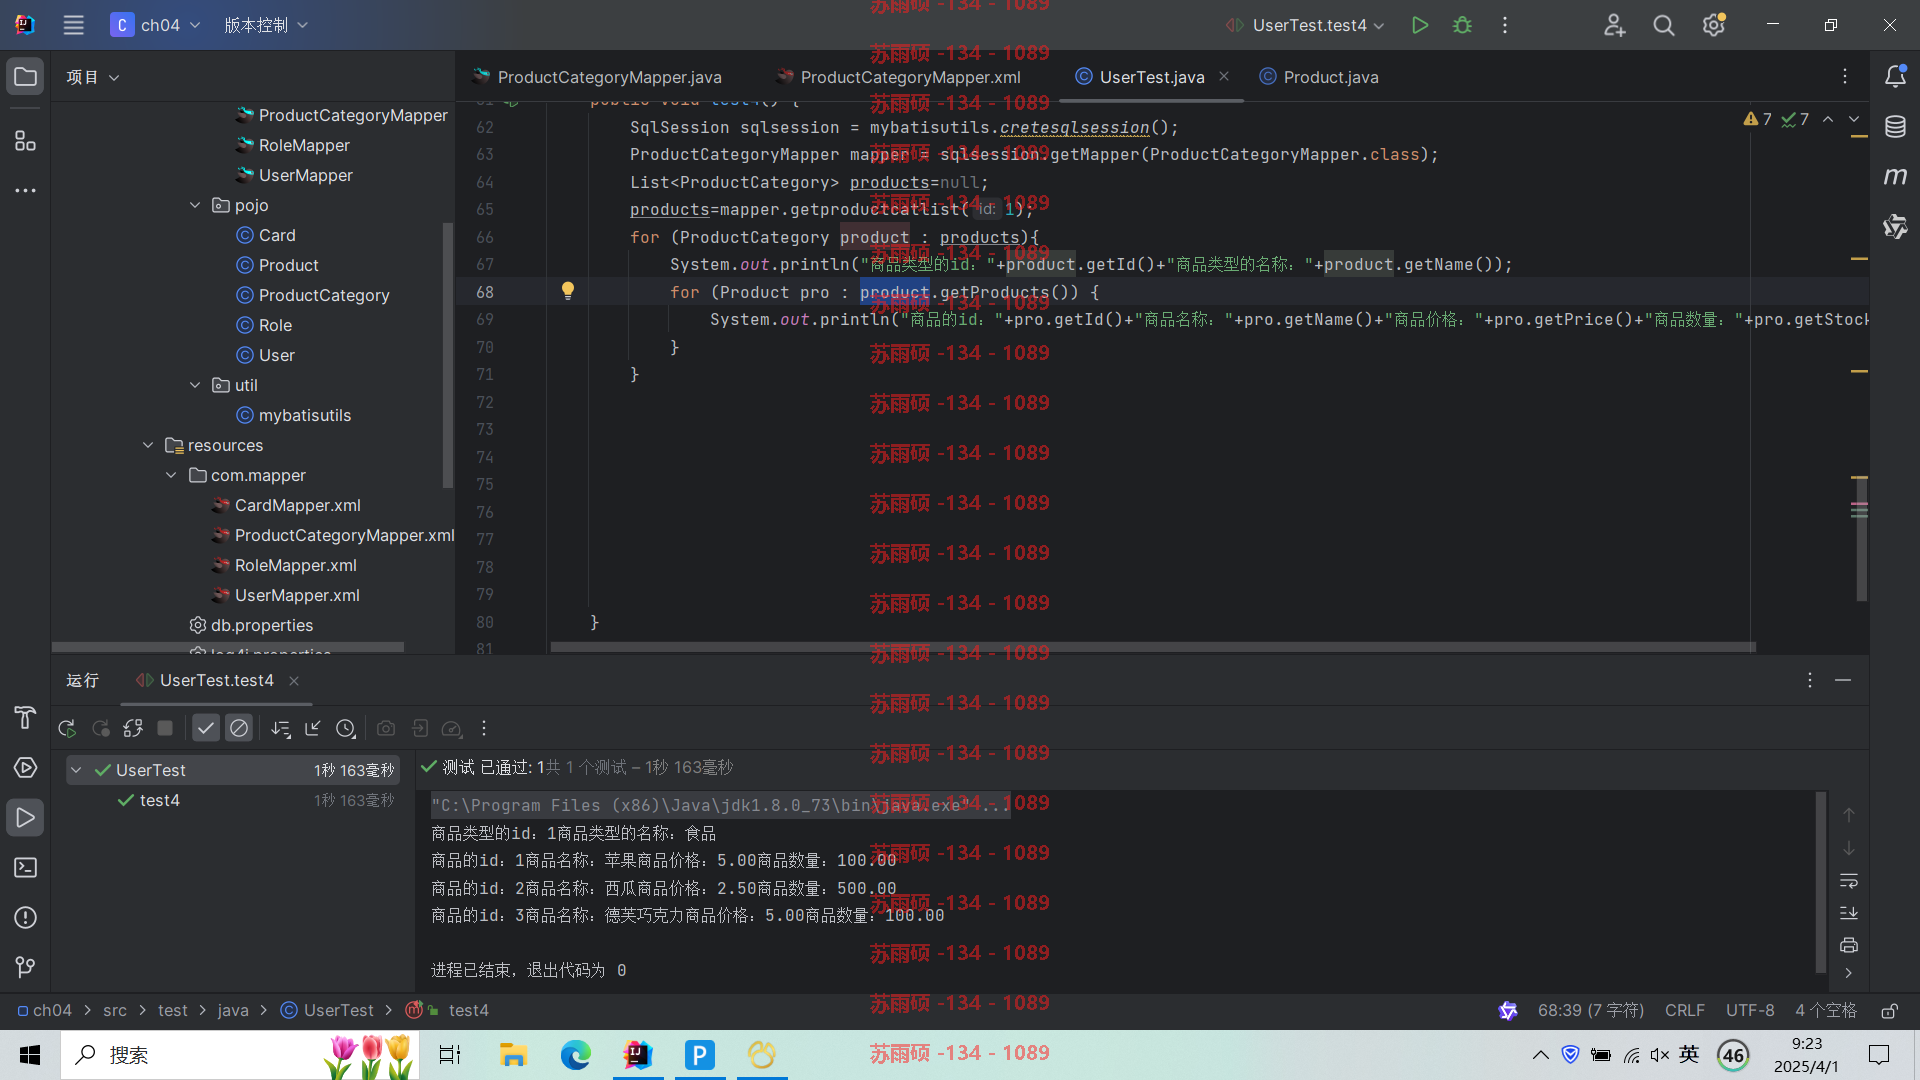Start debugging with the bug icon

[1462, 25]
